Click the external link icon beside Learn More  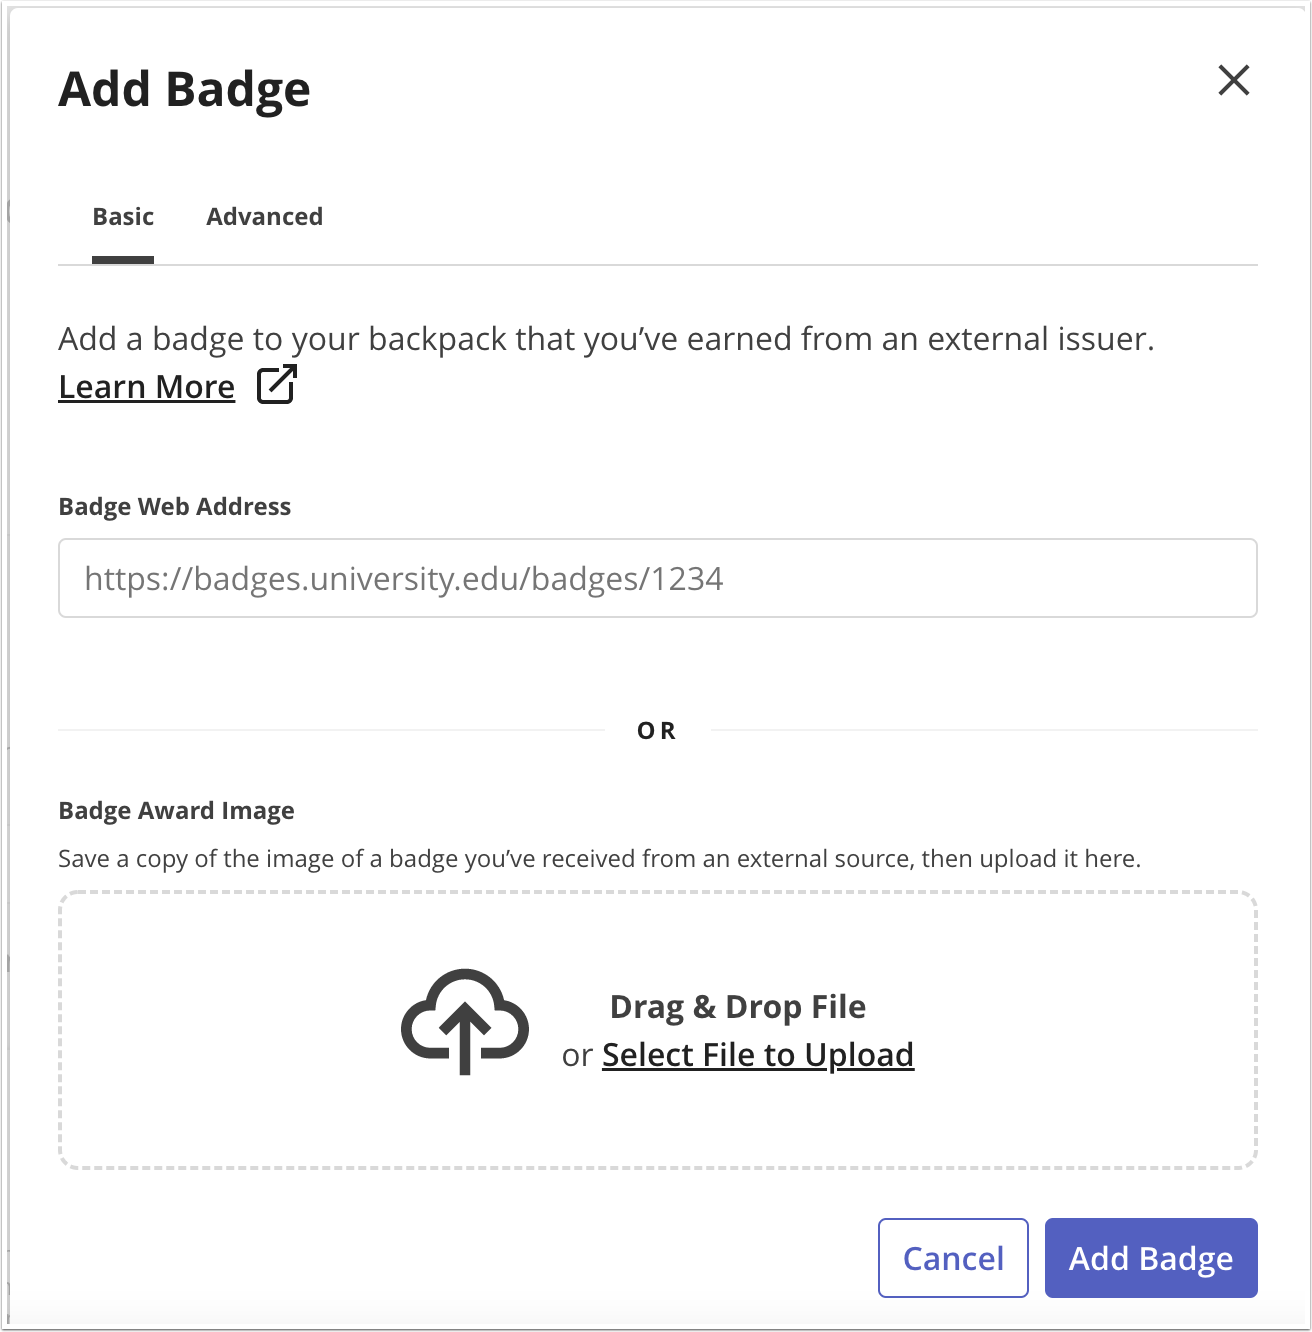tap(277, 384)
